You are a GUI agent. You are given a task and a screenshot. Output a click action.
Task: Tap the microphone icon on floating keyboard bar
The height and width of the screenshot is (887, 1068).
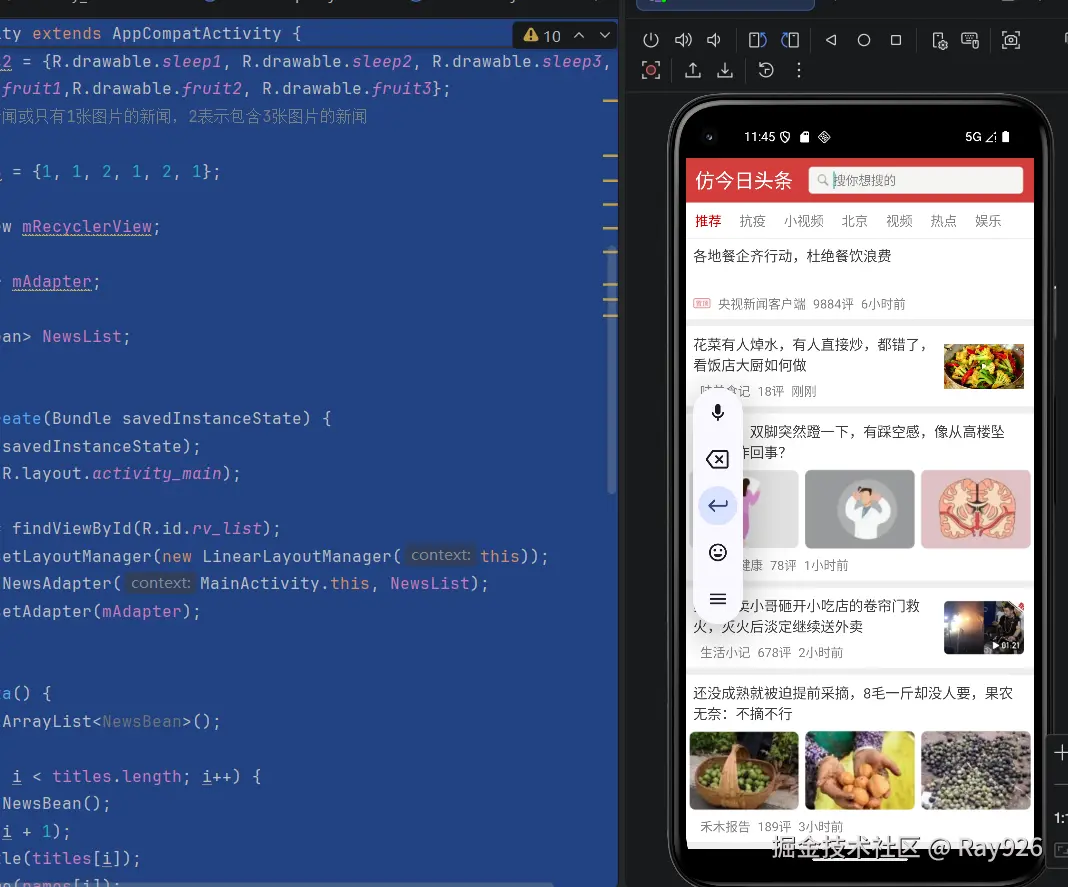pos(717,412)
